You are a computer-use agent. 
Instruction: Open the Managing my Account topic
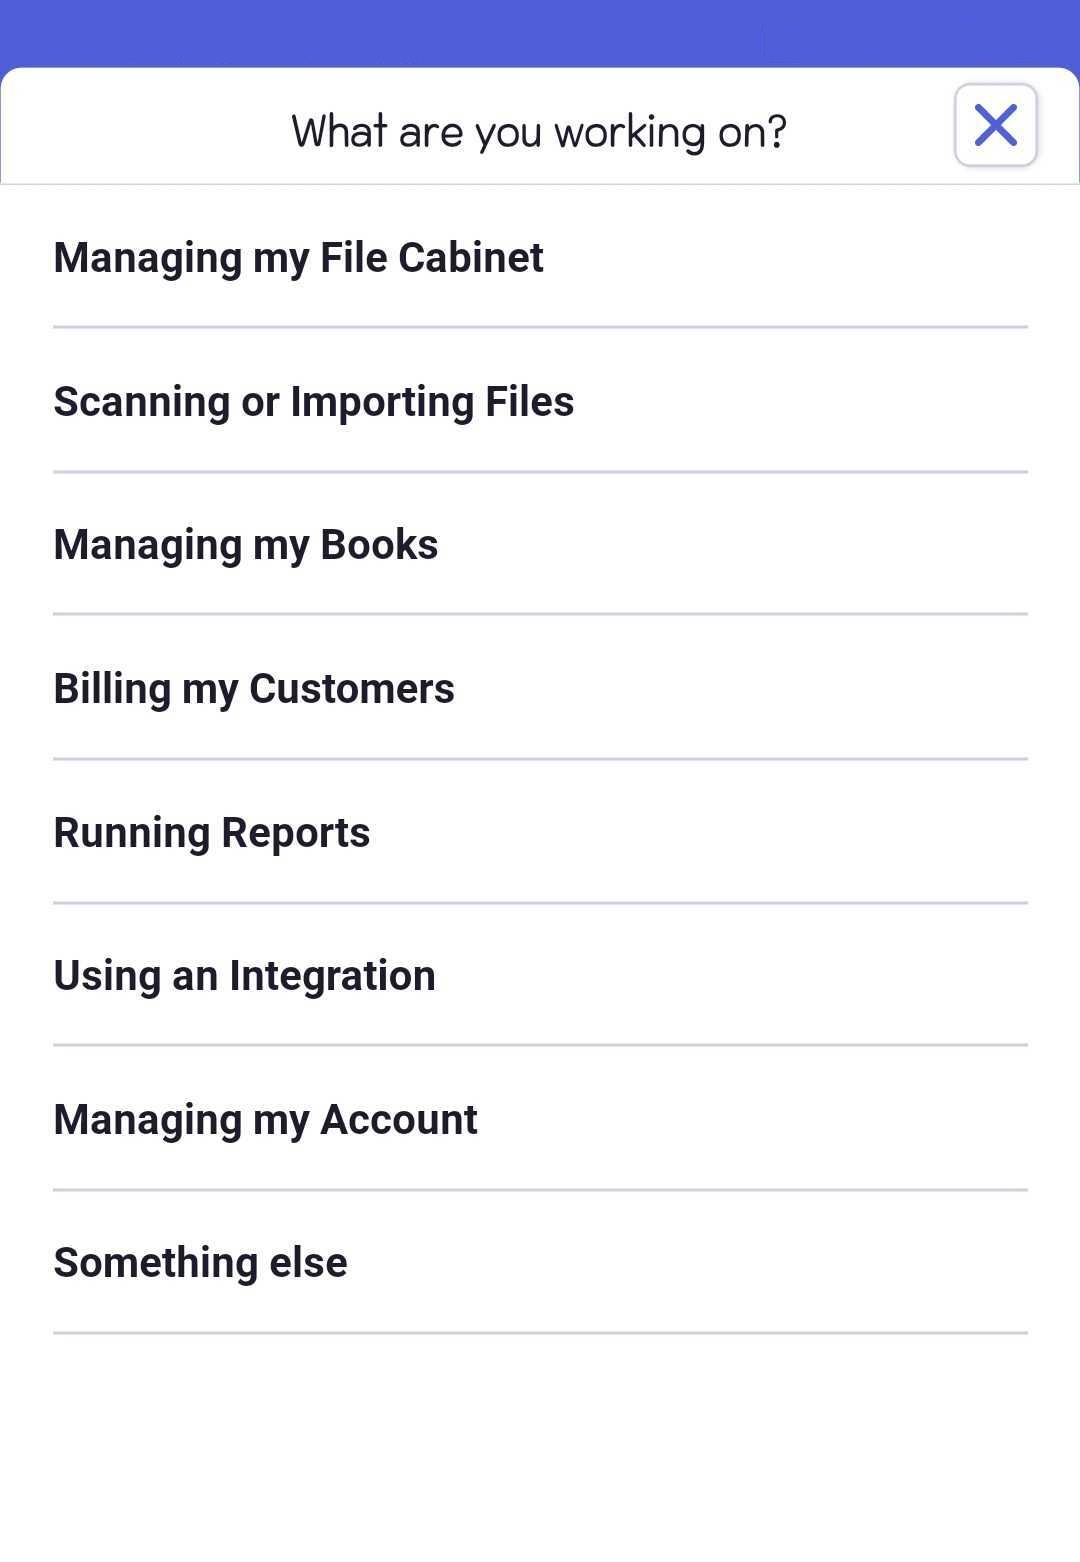click(540, 1119)
